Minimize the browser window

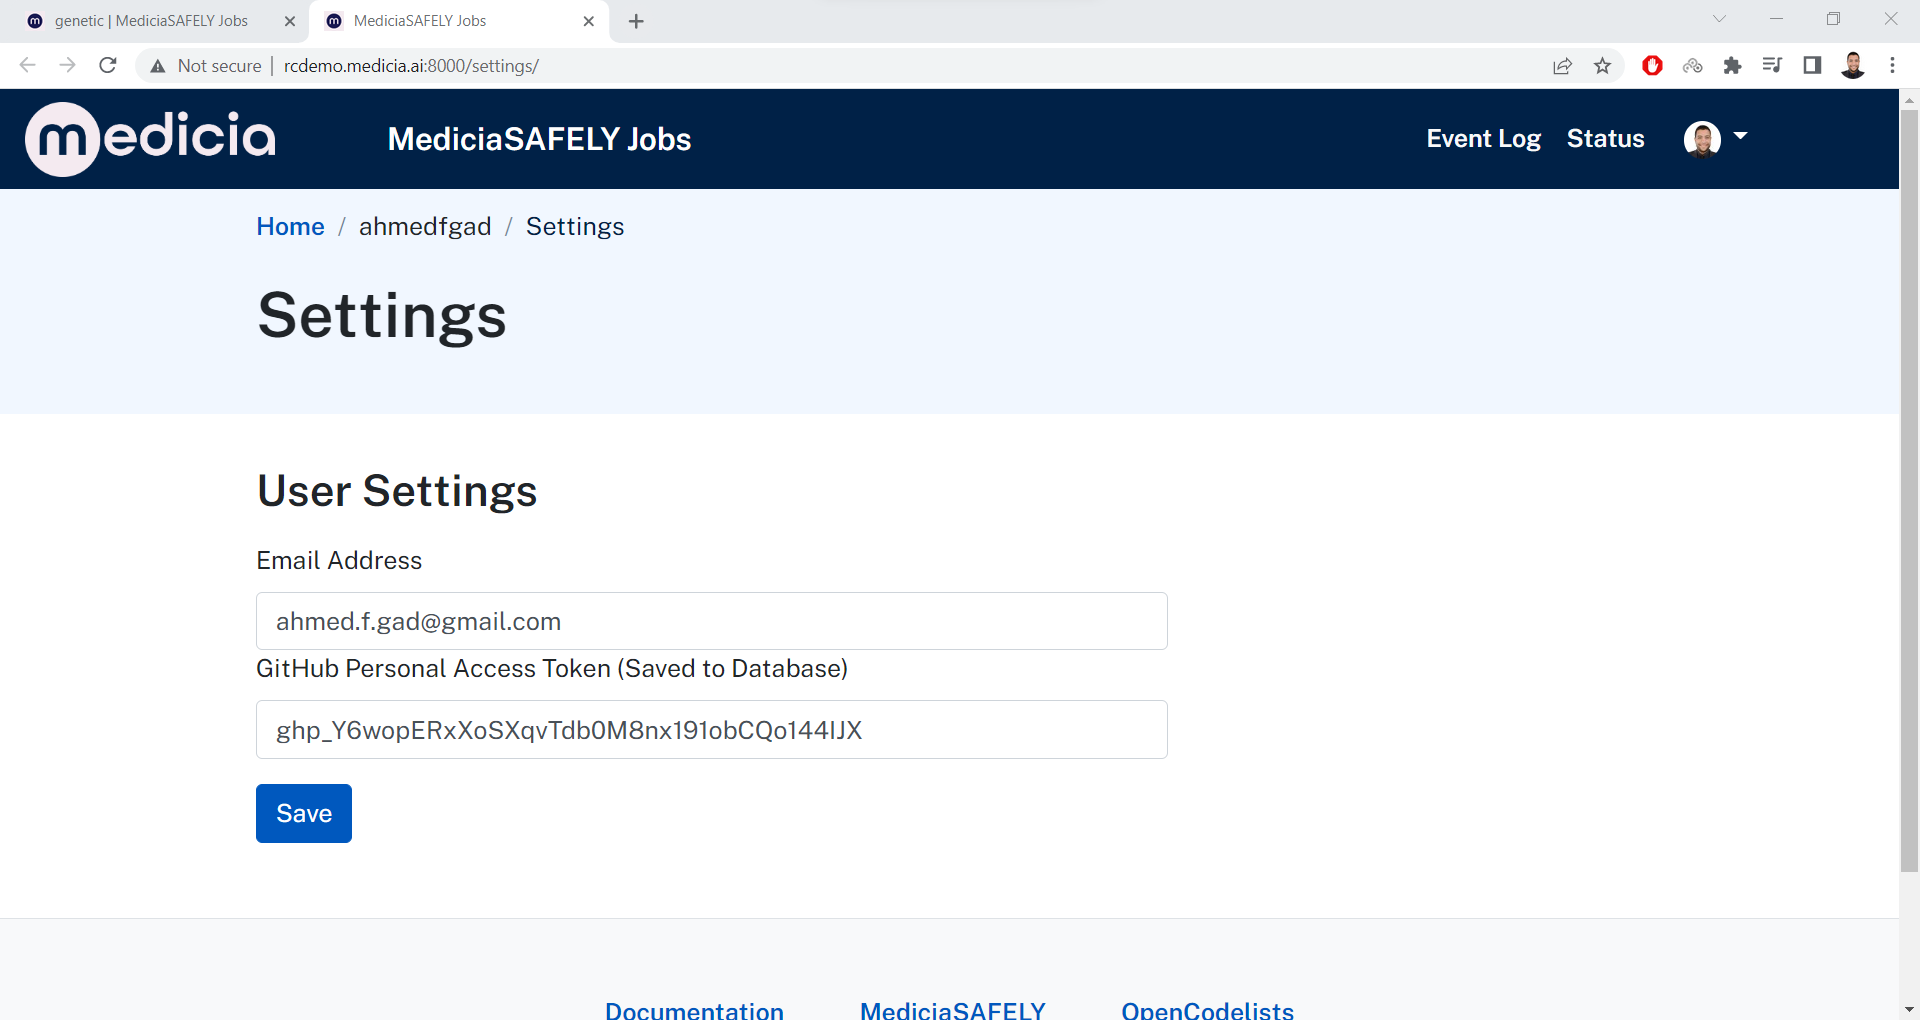tap(1776, 19)
